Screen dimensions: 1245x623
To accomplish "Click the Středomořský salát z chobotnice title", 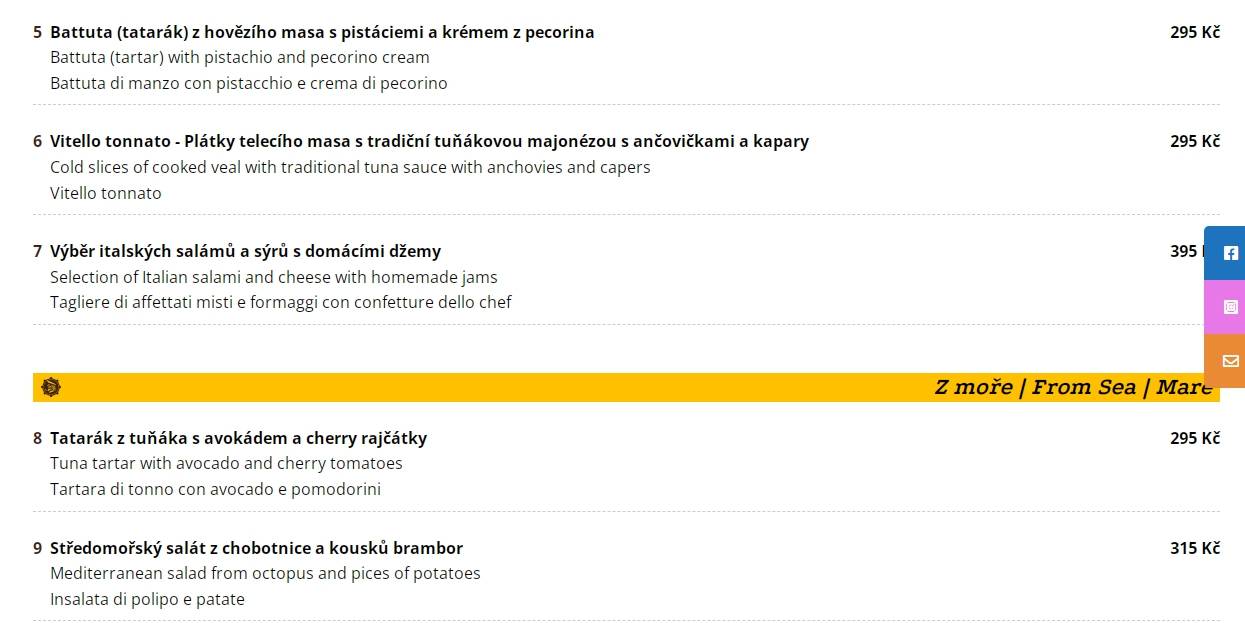I will click(x=256, y=548).
